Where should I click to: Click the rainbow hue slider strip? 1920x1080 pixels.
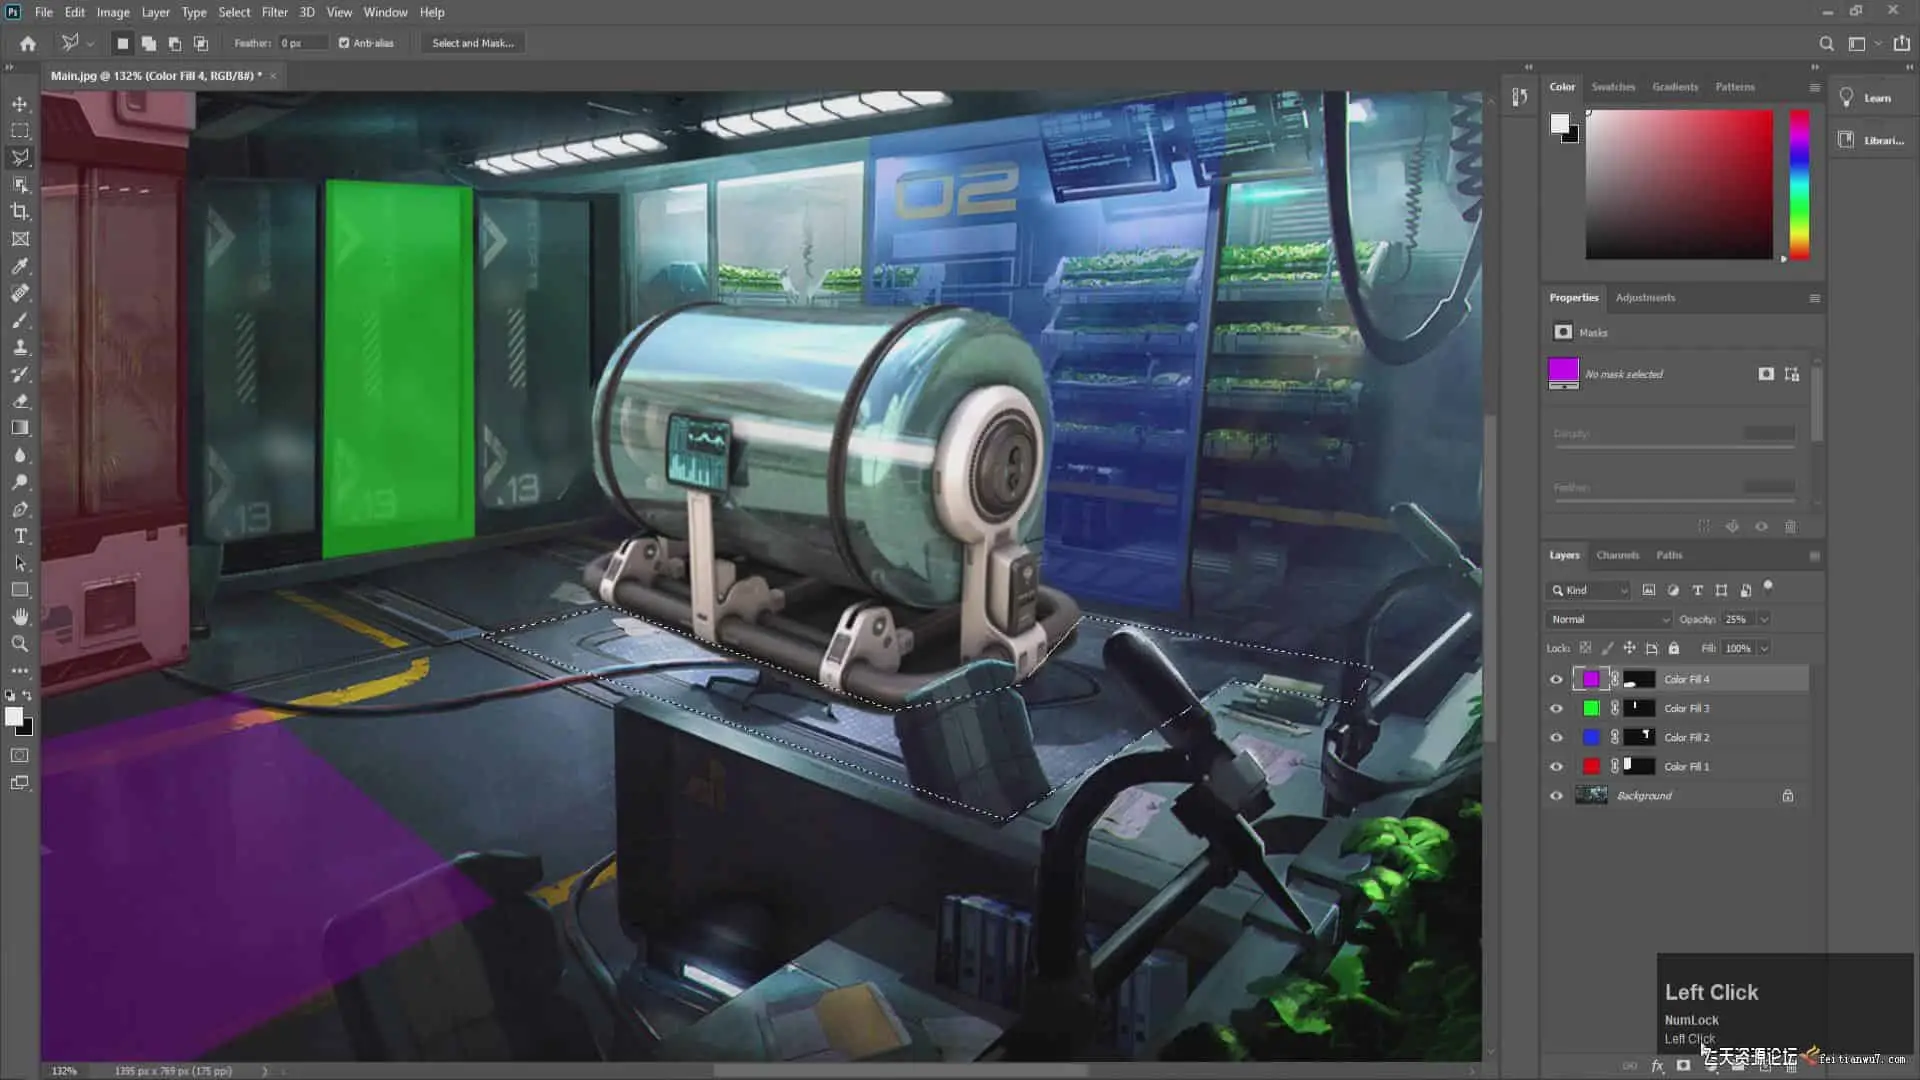(x=1799, y=185)
